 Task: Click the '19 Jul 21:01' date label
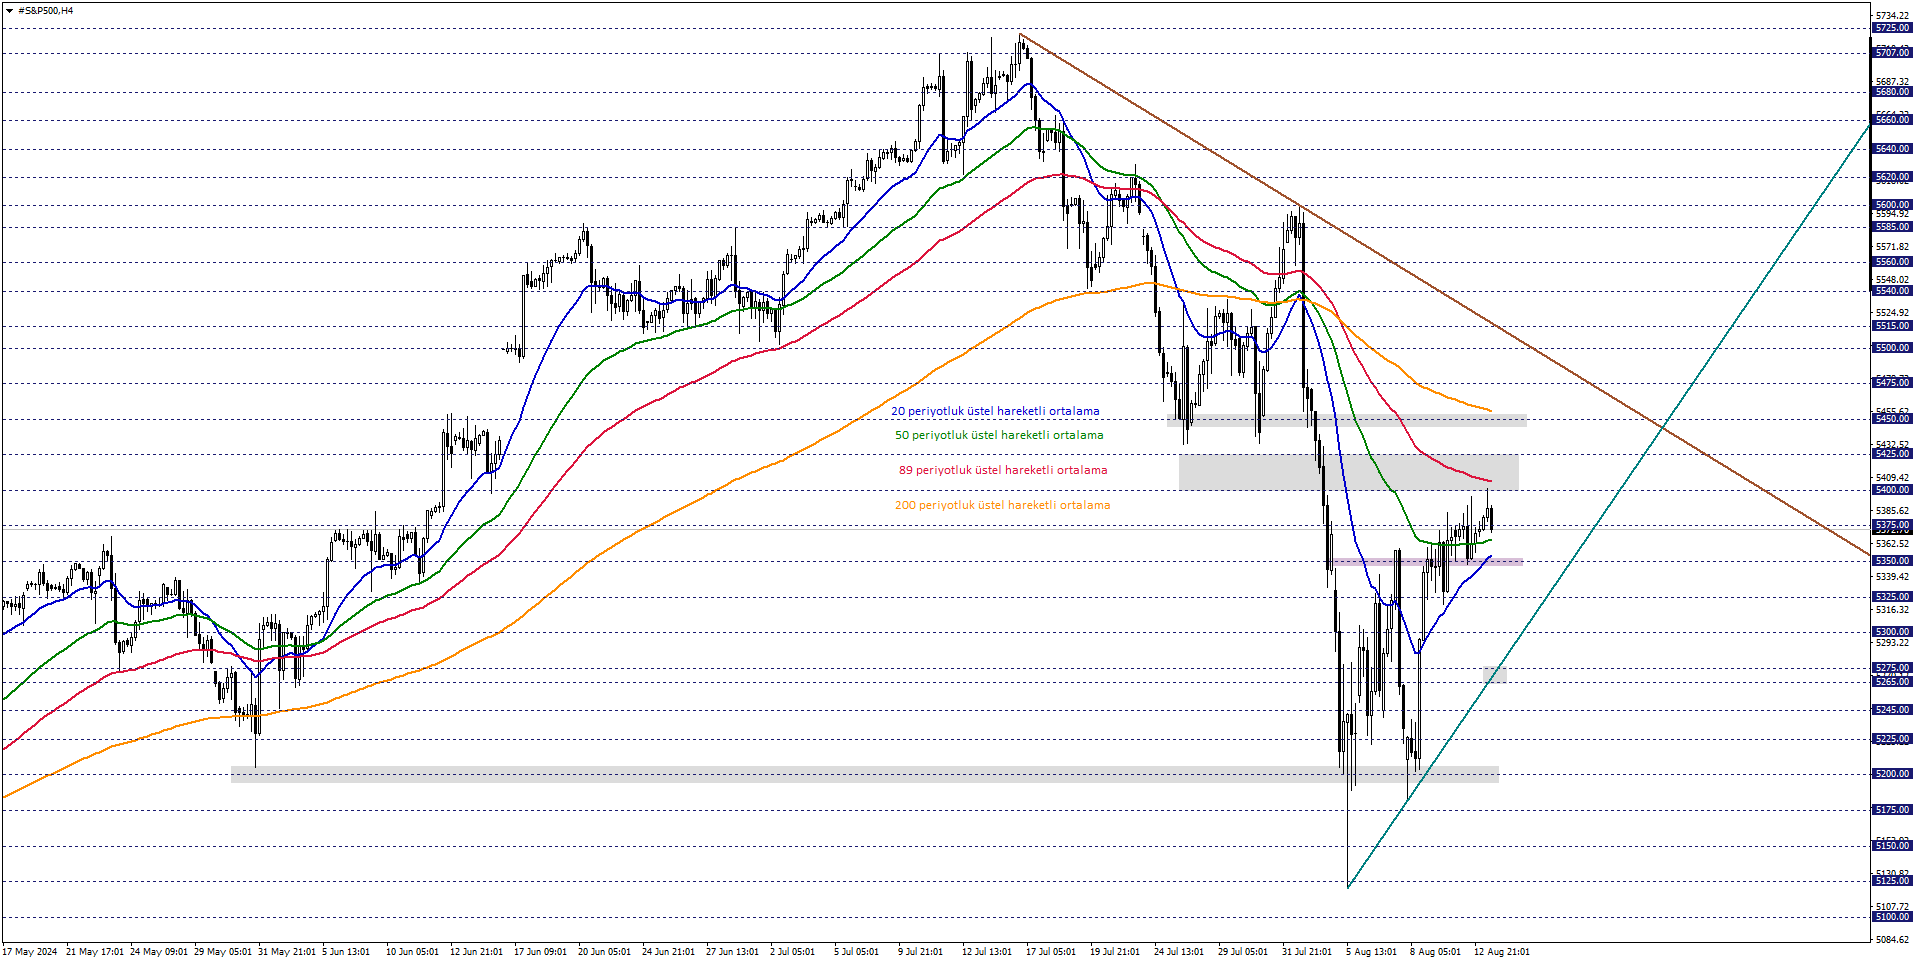pos(1115,952)
